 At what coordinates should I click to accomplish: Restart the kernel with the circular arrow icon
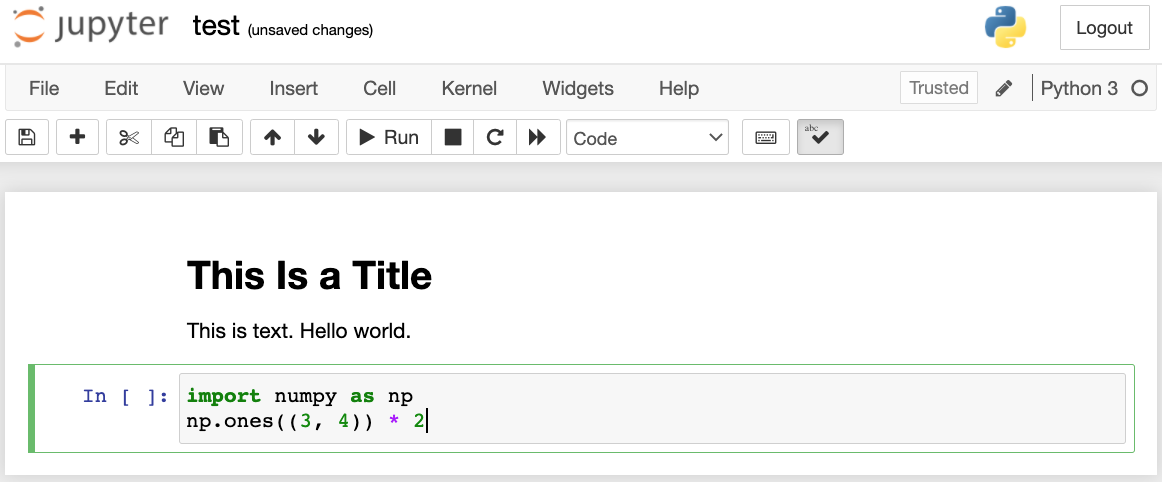(494, 138)
